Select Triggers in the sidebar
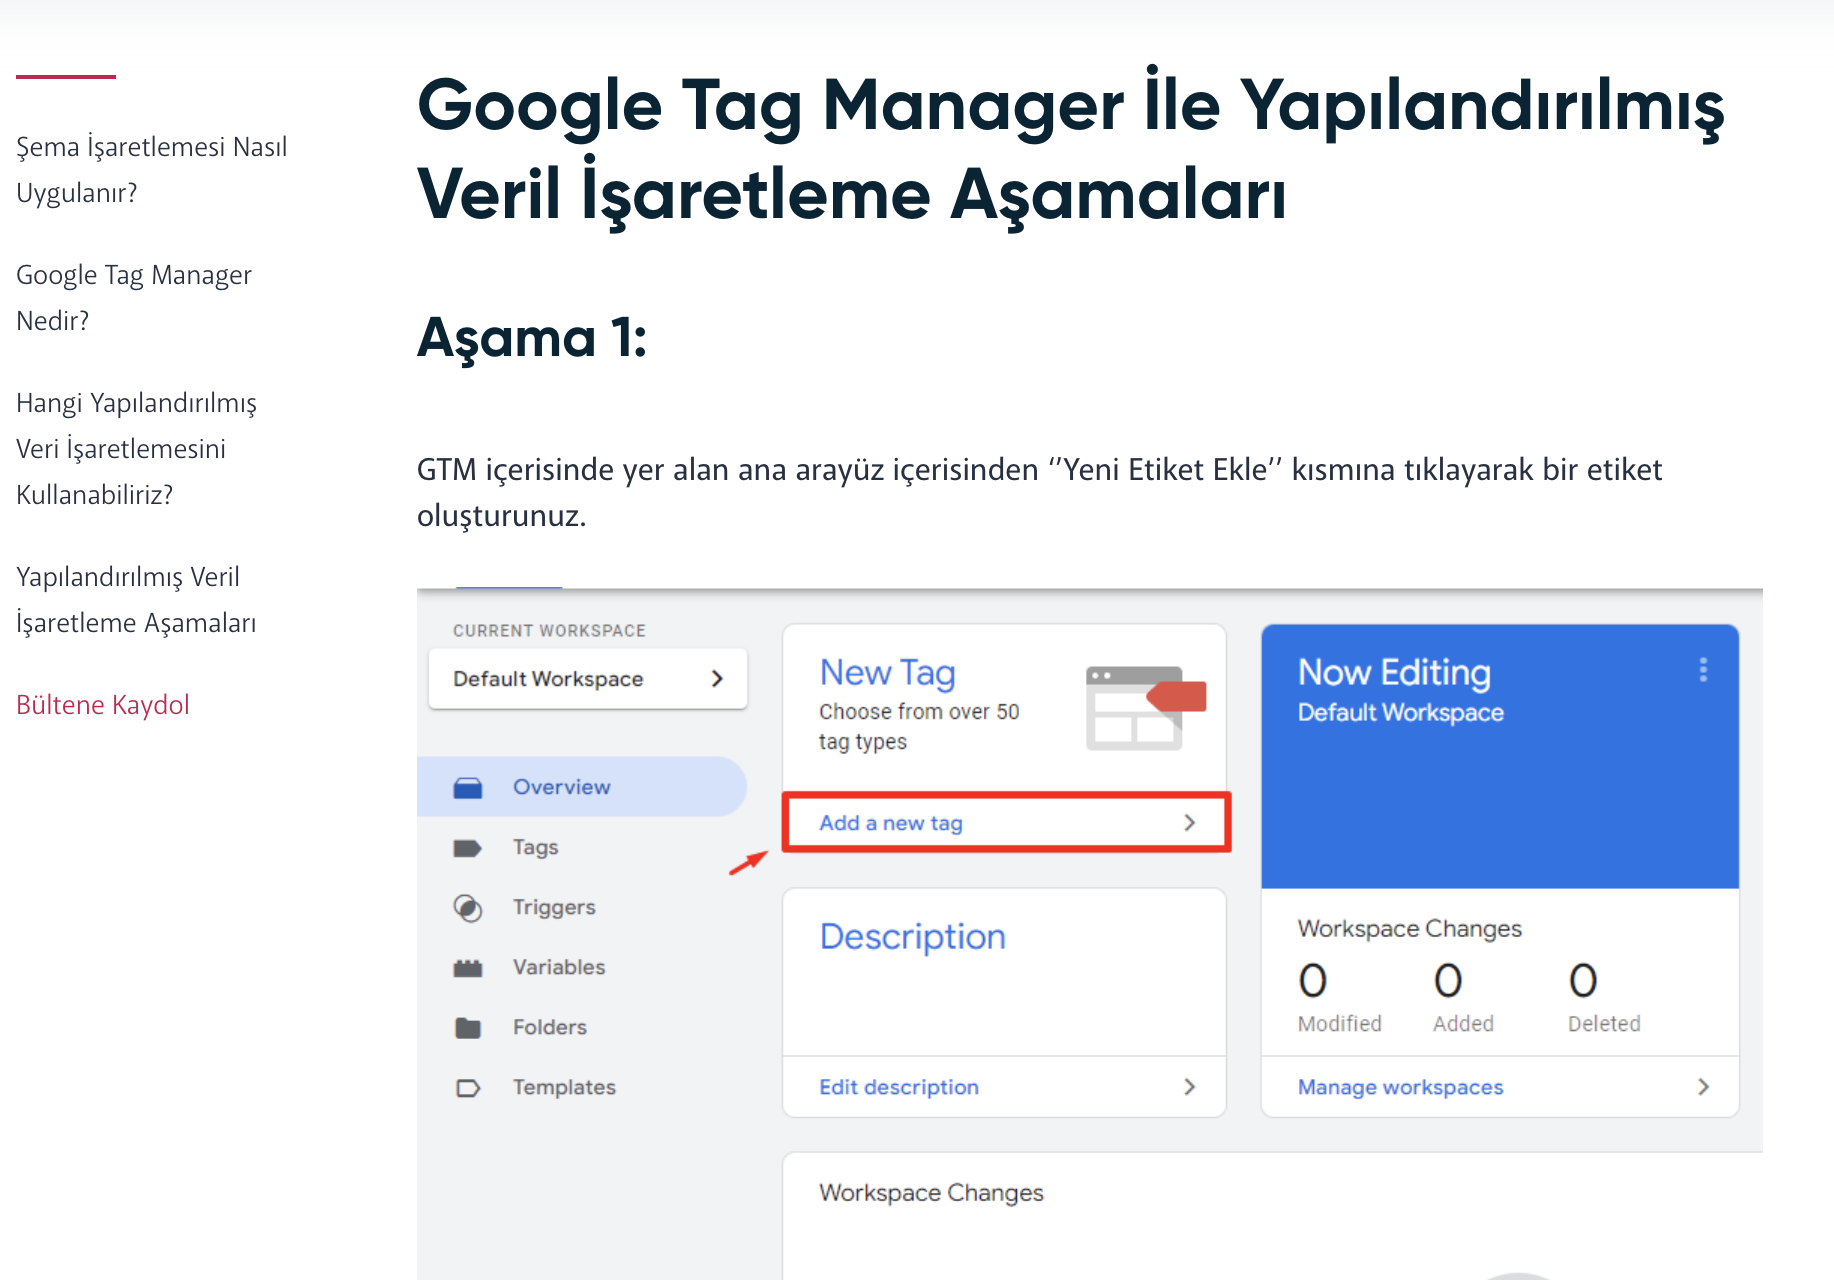 pos(553,907)
